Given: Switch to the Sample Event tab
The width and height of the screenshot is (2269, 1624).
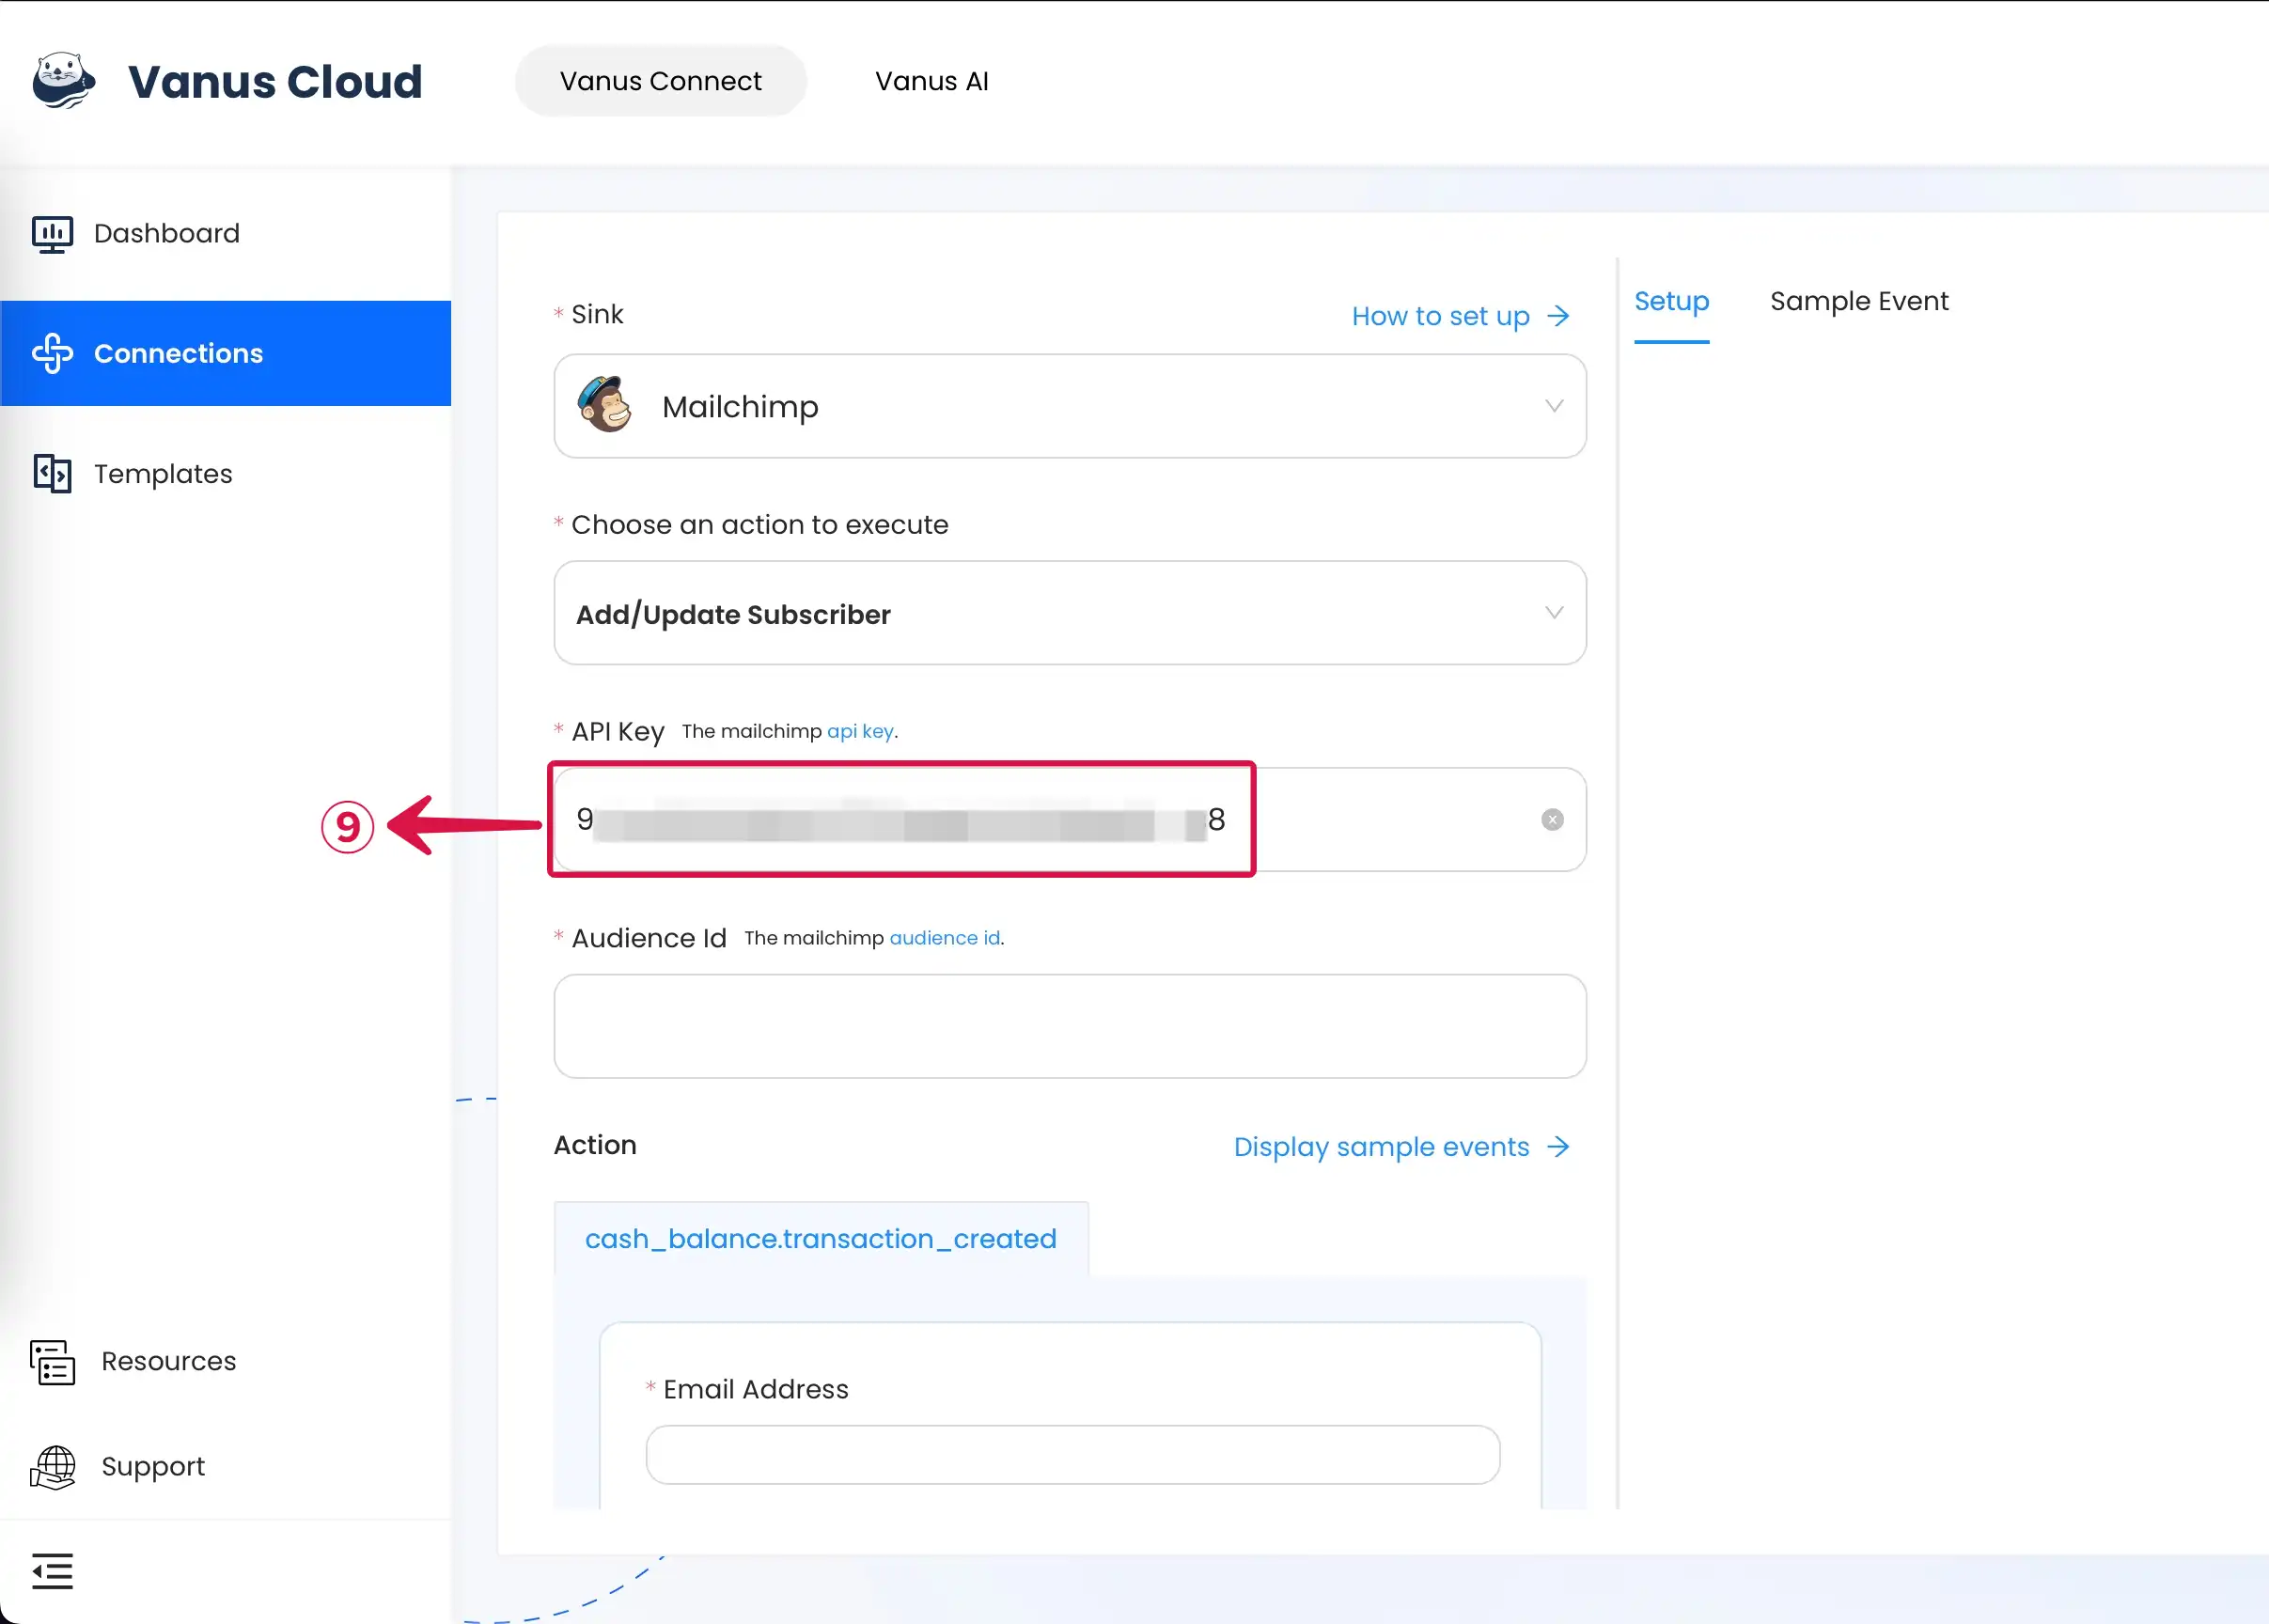Looking at the screenshot, I should (x=1859, y=301).
